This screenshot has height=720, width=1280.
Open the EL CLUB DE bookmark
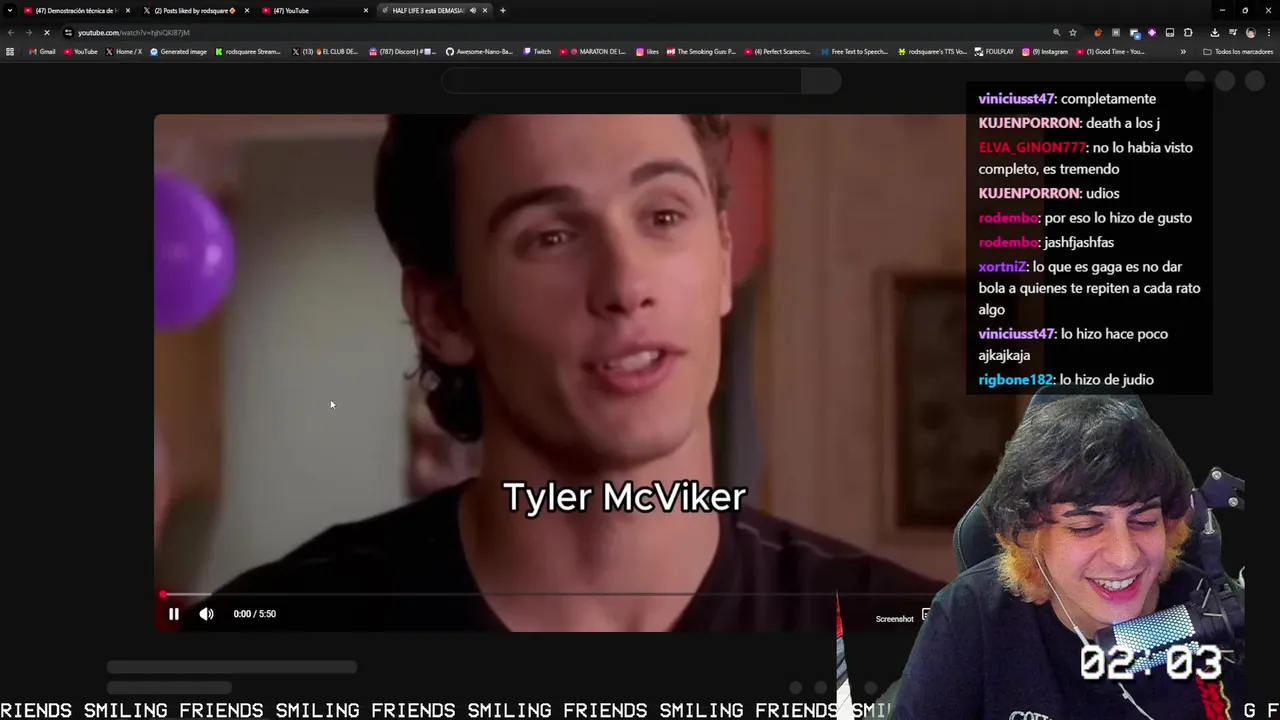coord(325,51)
